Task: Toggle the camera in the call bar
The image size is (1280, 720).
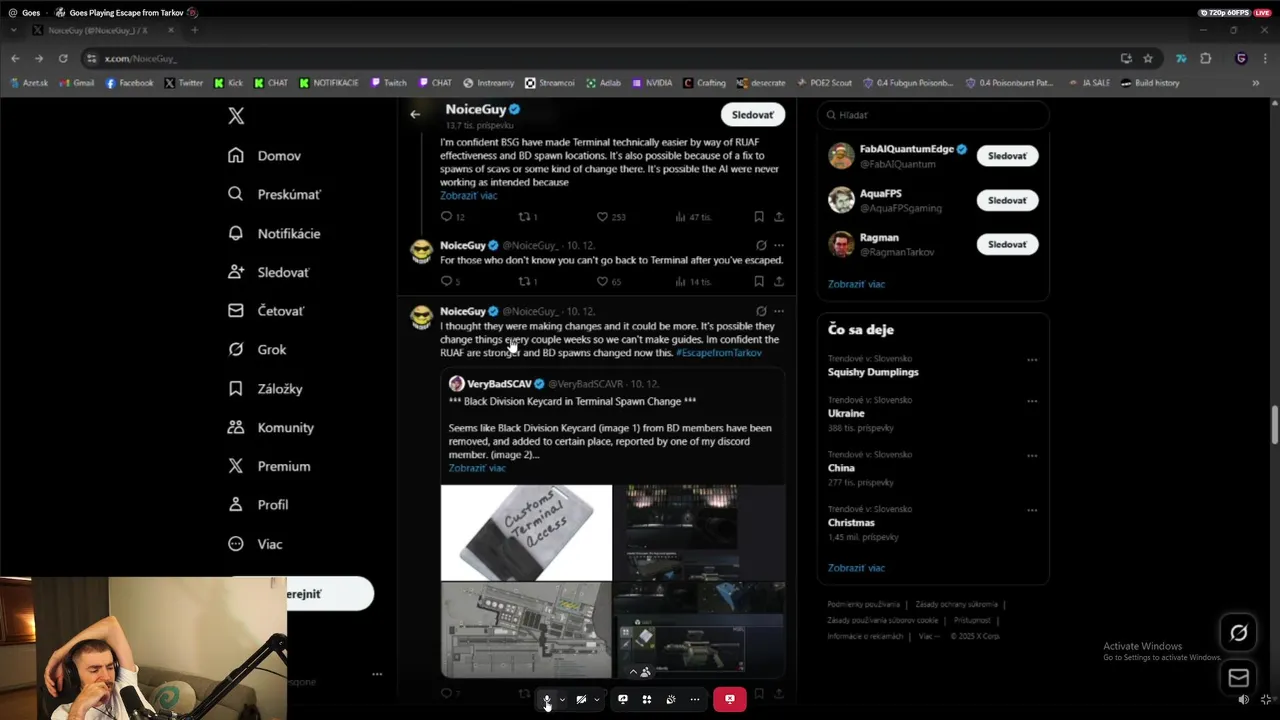Action: (581, 699)
